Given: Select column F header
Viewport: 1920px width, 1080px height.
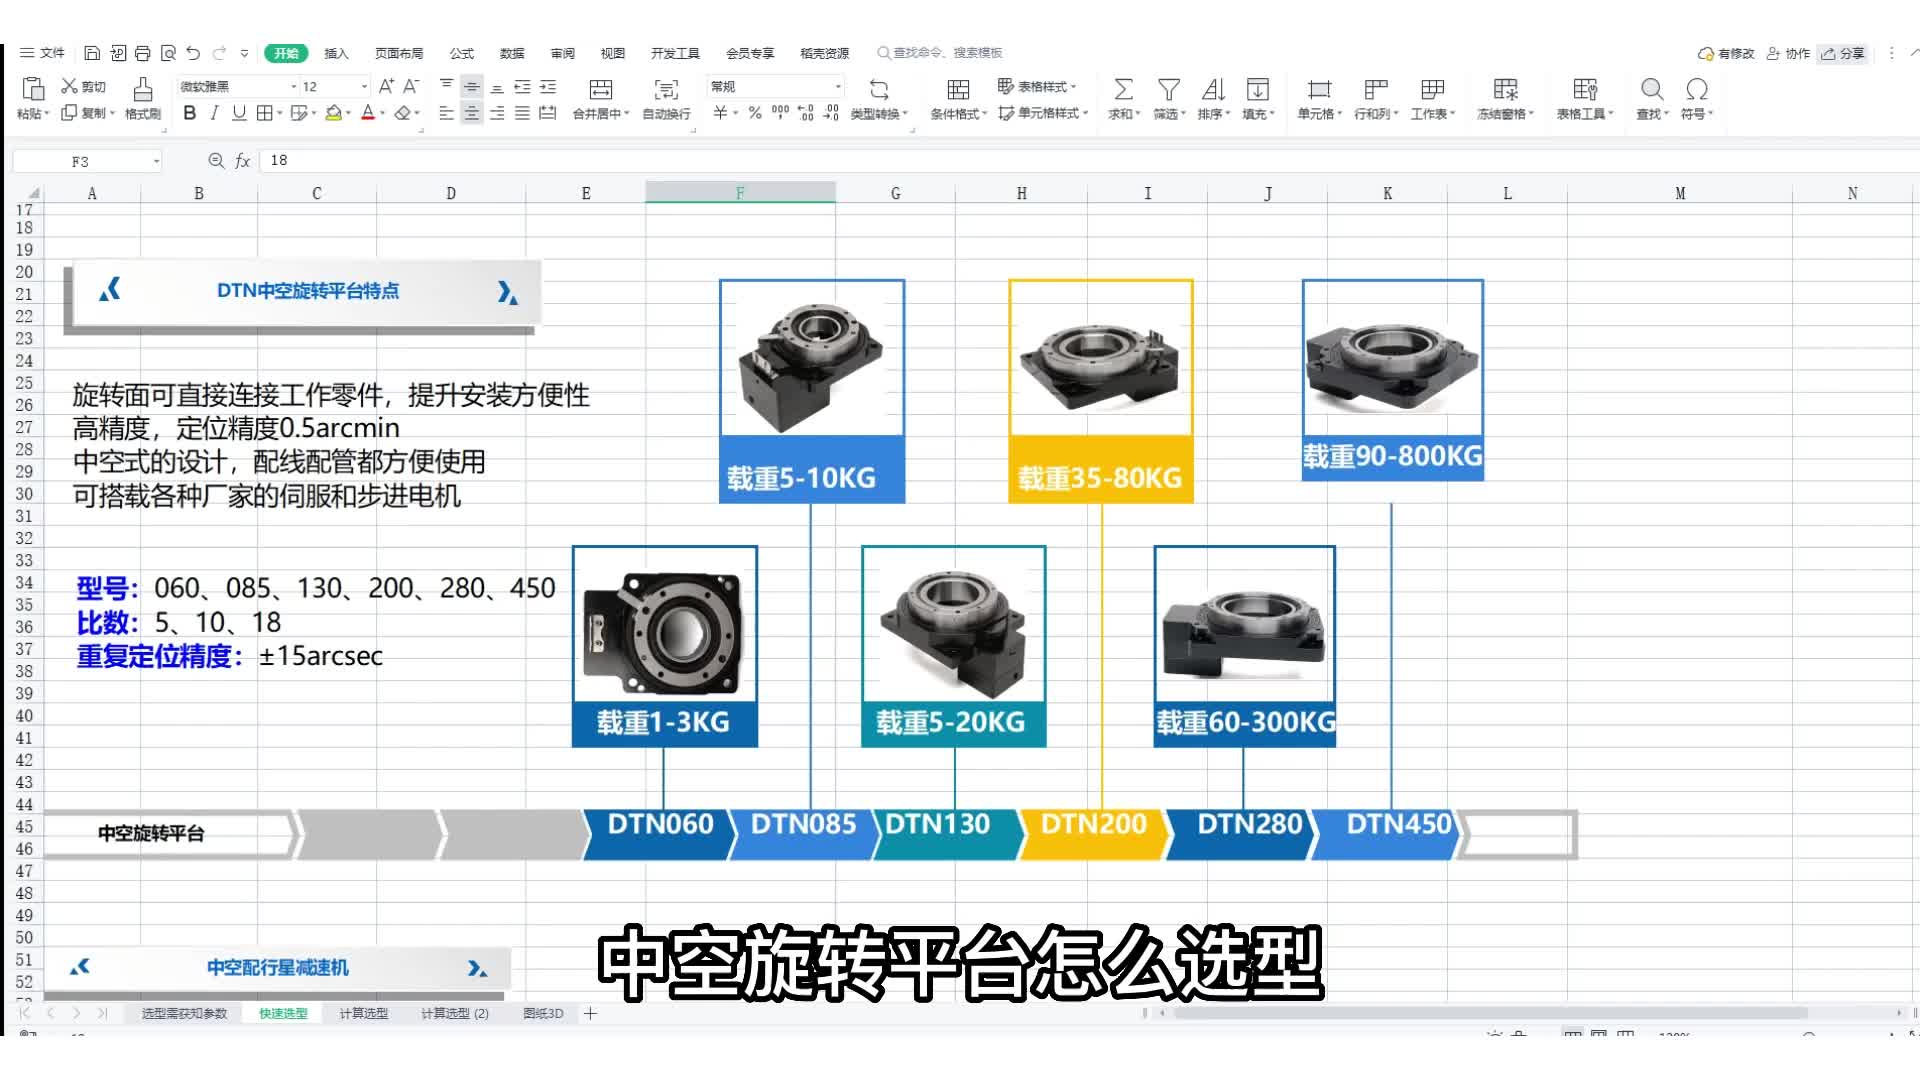Looking at the screenshot, I should point(740,193).
